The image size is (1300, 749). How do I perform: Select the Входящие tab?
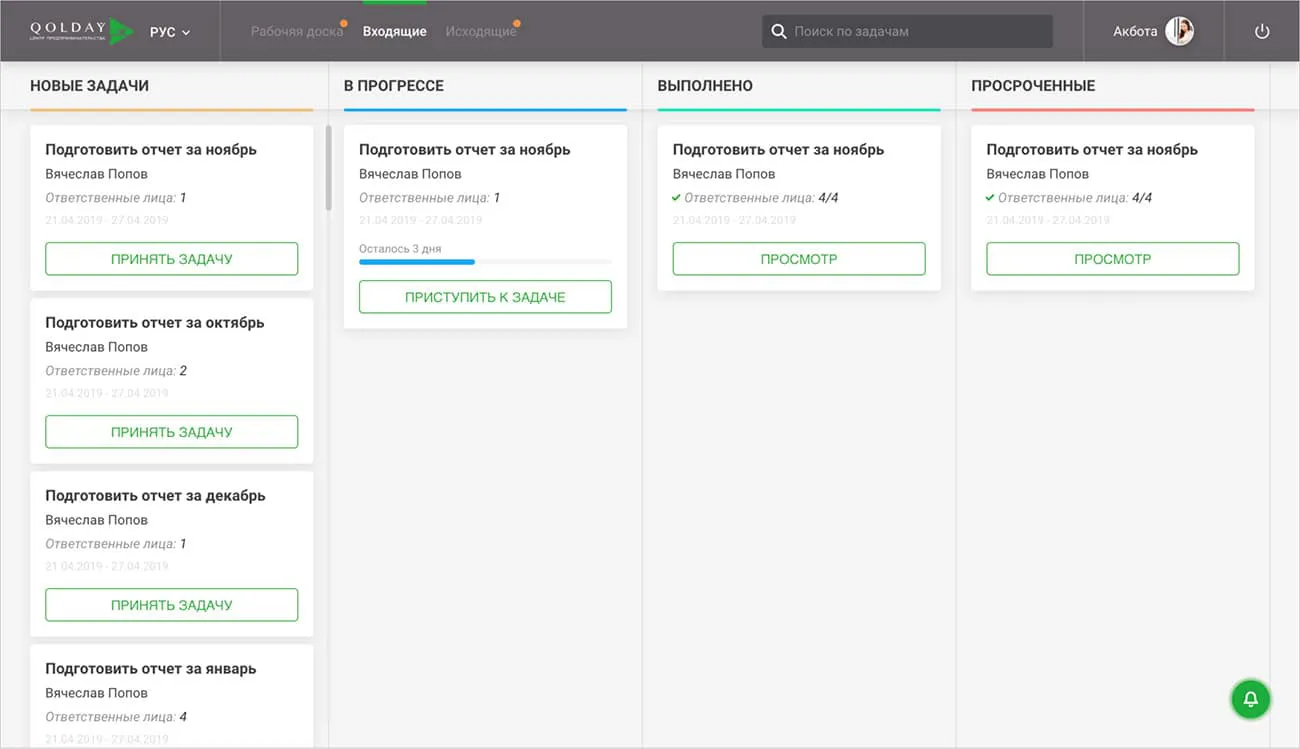click(x=394, y=31)
